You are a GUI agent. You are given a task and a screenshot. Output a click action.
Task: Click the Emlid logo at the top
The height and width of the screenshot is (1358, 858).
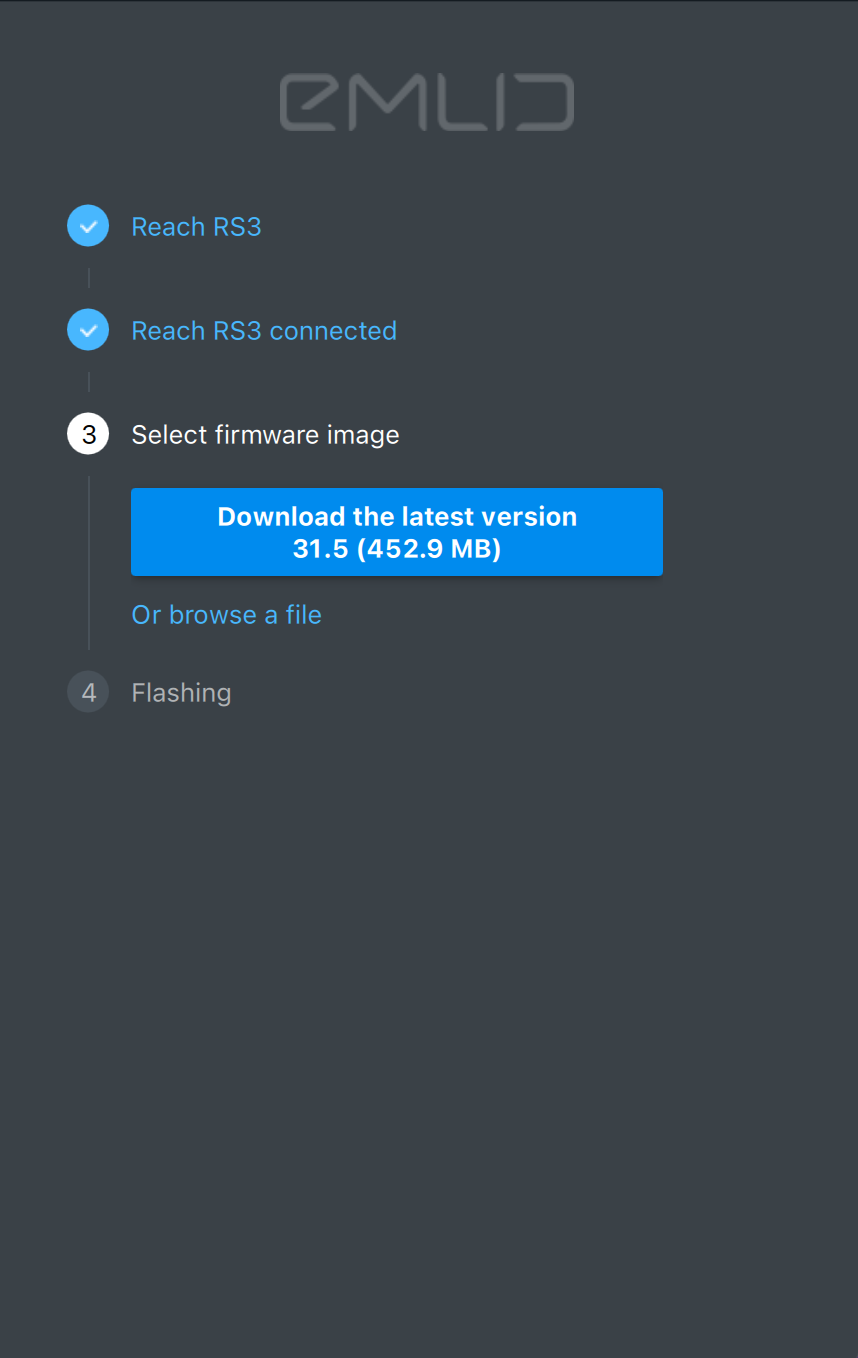[x=427, y=102]
